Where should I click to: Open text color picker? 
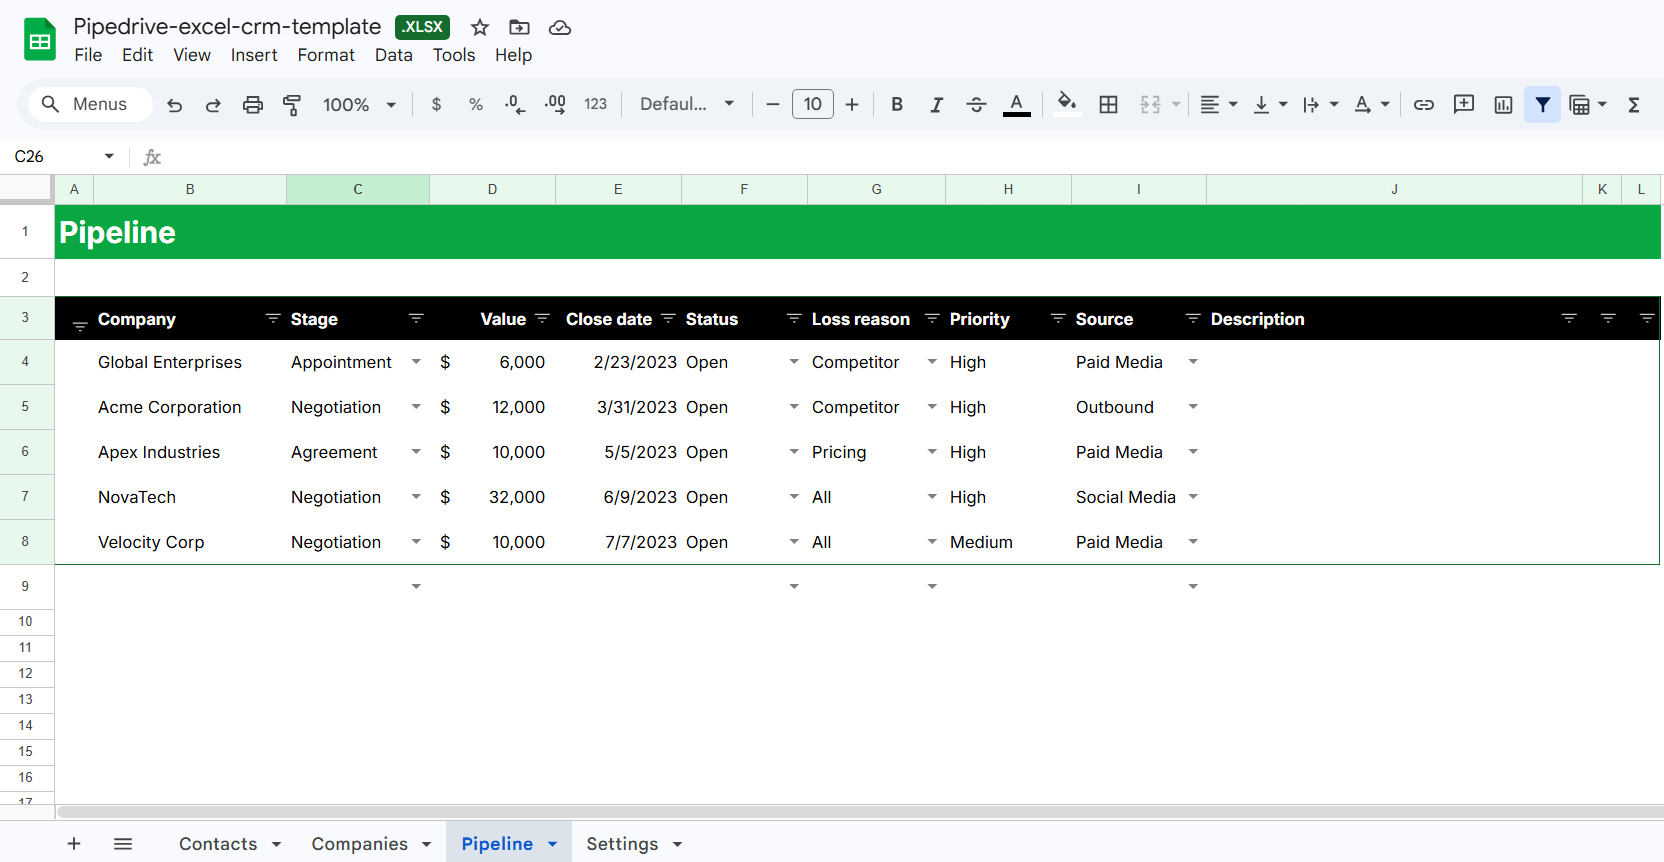[x=1017, y=104]
